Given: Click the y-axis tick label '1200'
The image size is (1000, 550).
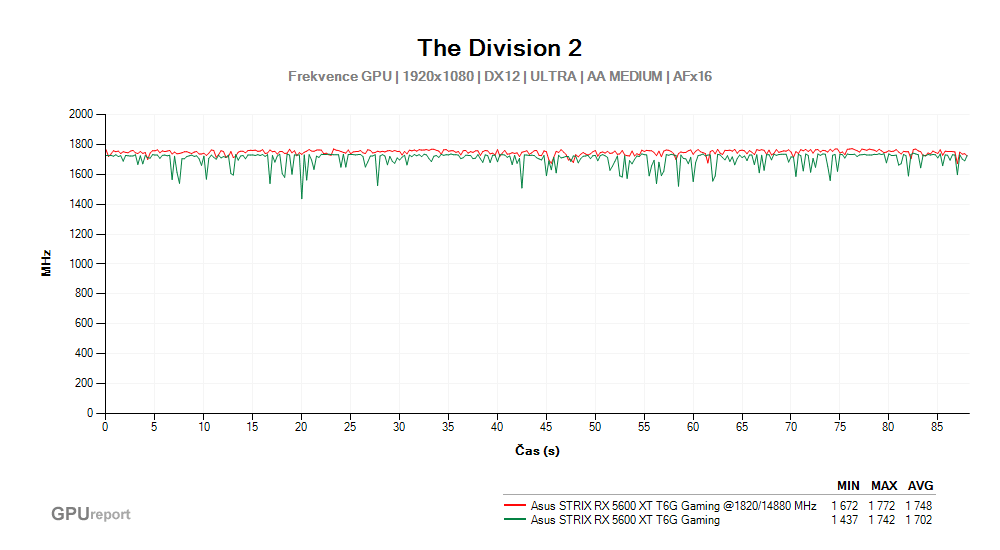Looking at the screenshot, I should (x=81, y=234).
